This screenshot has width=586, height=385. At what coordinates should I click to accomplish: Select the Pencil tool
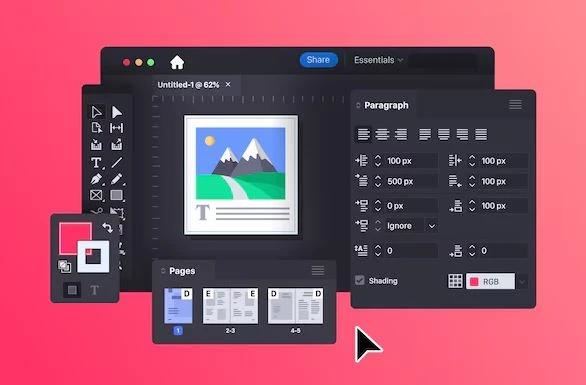[117, 179]
